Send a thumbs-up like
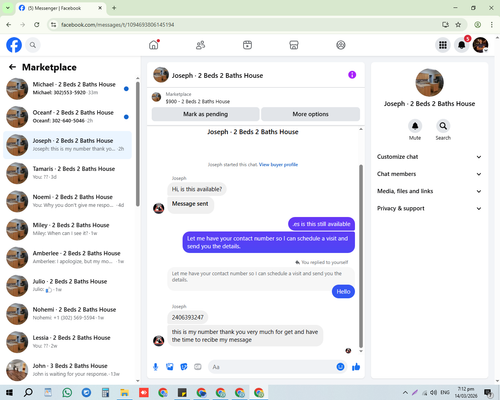The image size is (500, 400). coord(356,367)
